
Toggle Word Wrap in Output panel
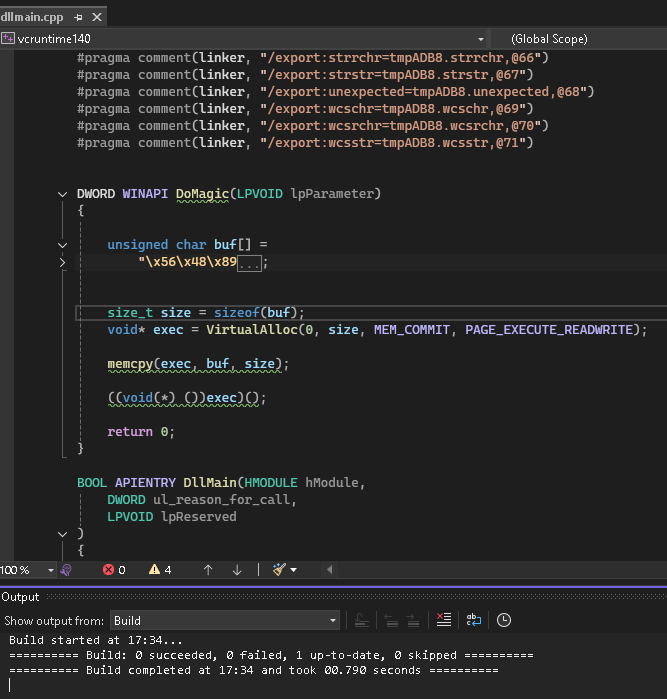(473, 620)
